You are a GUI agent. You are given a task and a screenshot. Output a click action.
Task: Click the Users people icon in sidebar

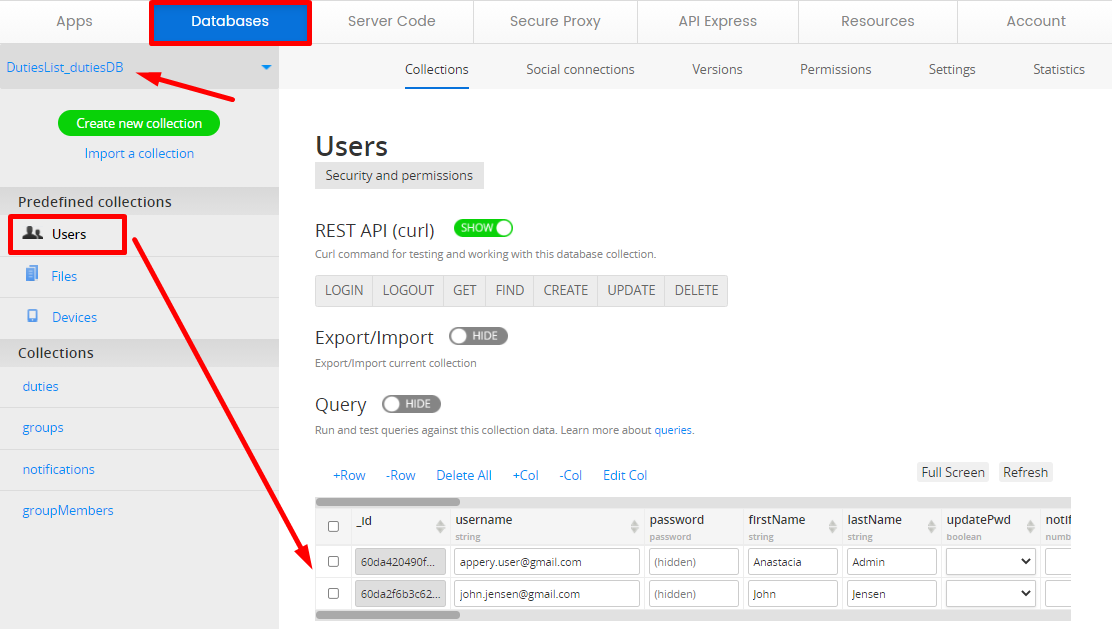tap(33, 233)
